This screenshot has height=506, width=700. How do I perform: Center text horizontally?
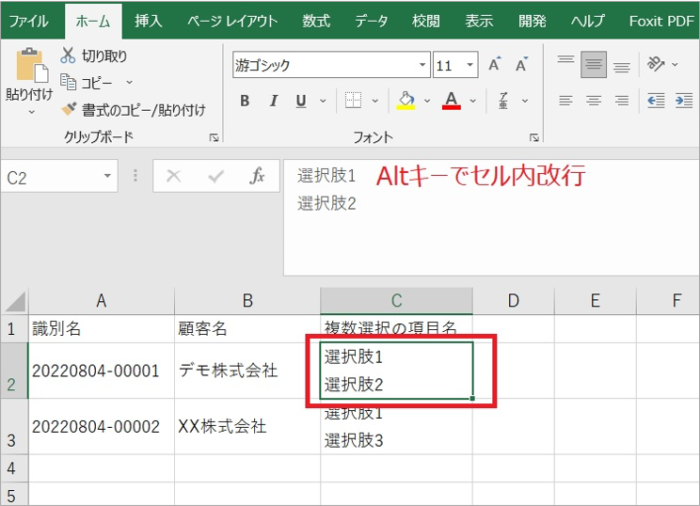tap(593, 100)
